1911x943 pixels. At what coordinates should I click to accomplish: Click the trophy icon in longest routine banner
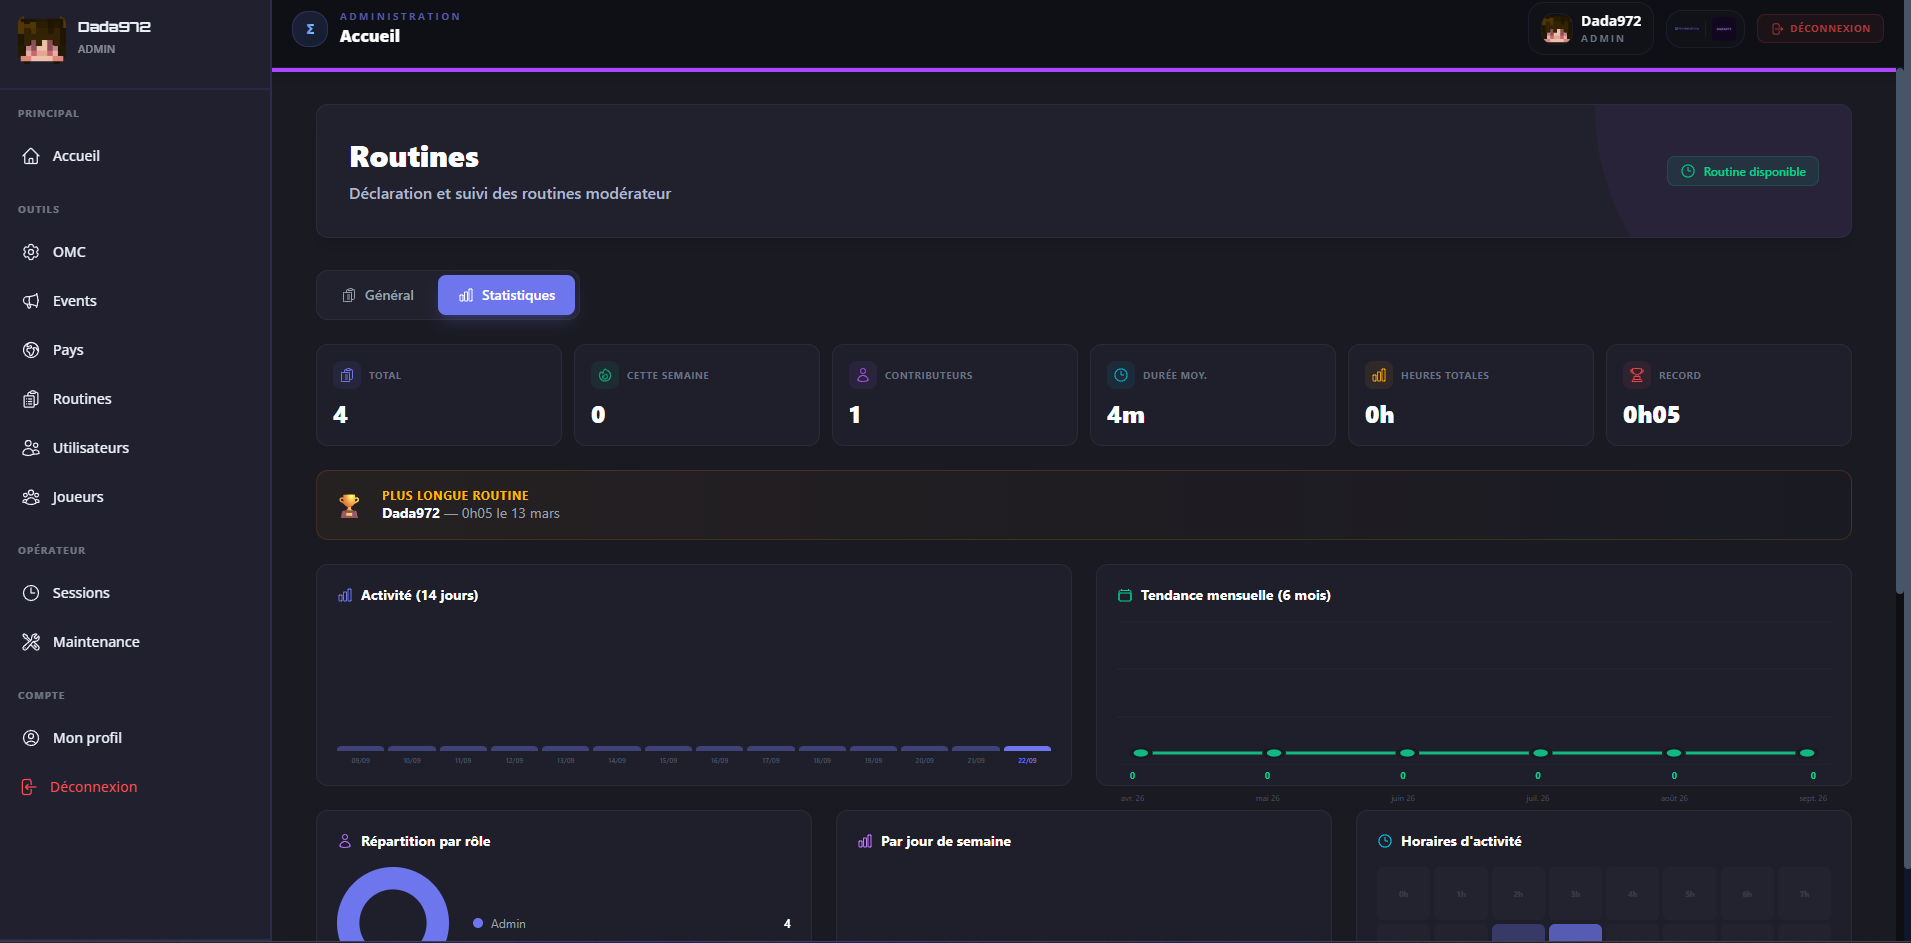tap(349, 505)
